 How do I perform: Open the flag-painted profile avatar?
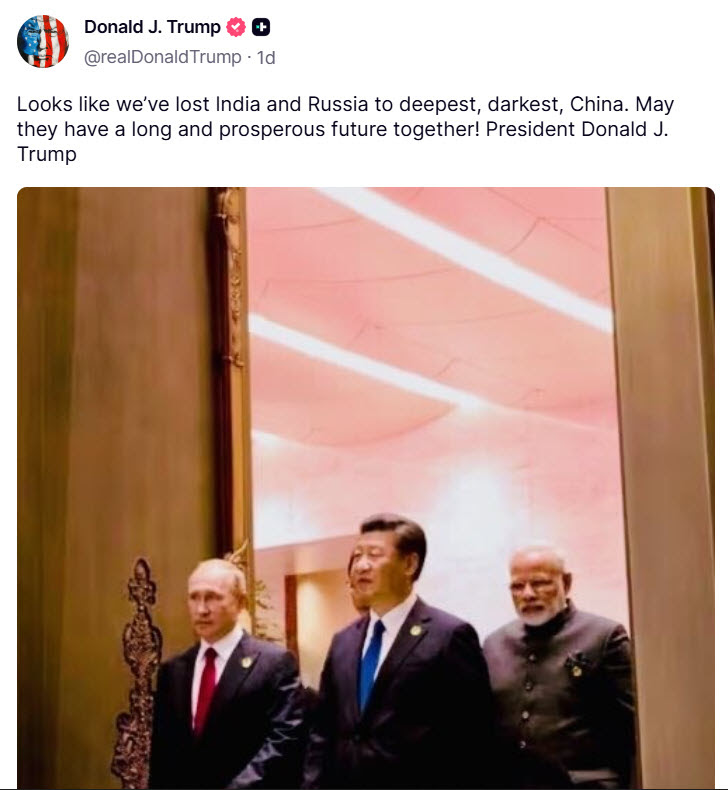point(43,41)
